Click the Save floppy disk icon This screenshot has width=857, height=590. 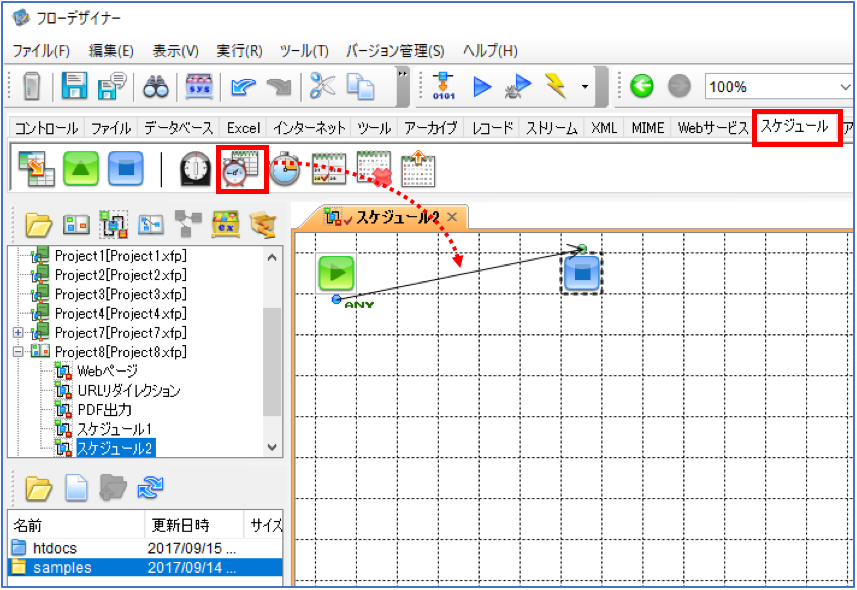74,86
